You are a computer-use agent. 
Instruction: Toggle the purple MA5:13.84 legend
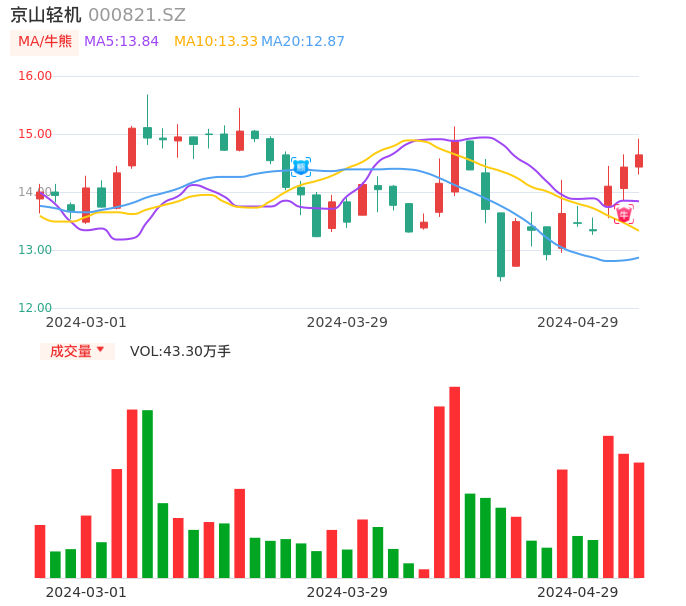(121, 42)
